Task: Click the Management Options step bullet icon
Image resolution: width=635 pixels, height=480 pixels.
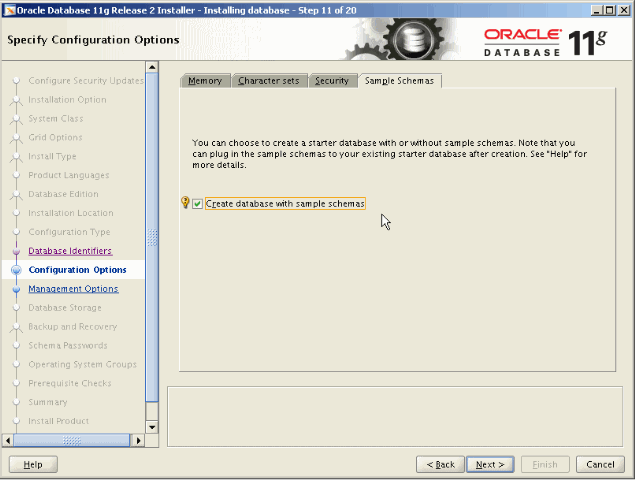Action: coord(16,289)
